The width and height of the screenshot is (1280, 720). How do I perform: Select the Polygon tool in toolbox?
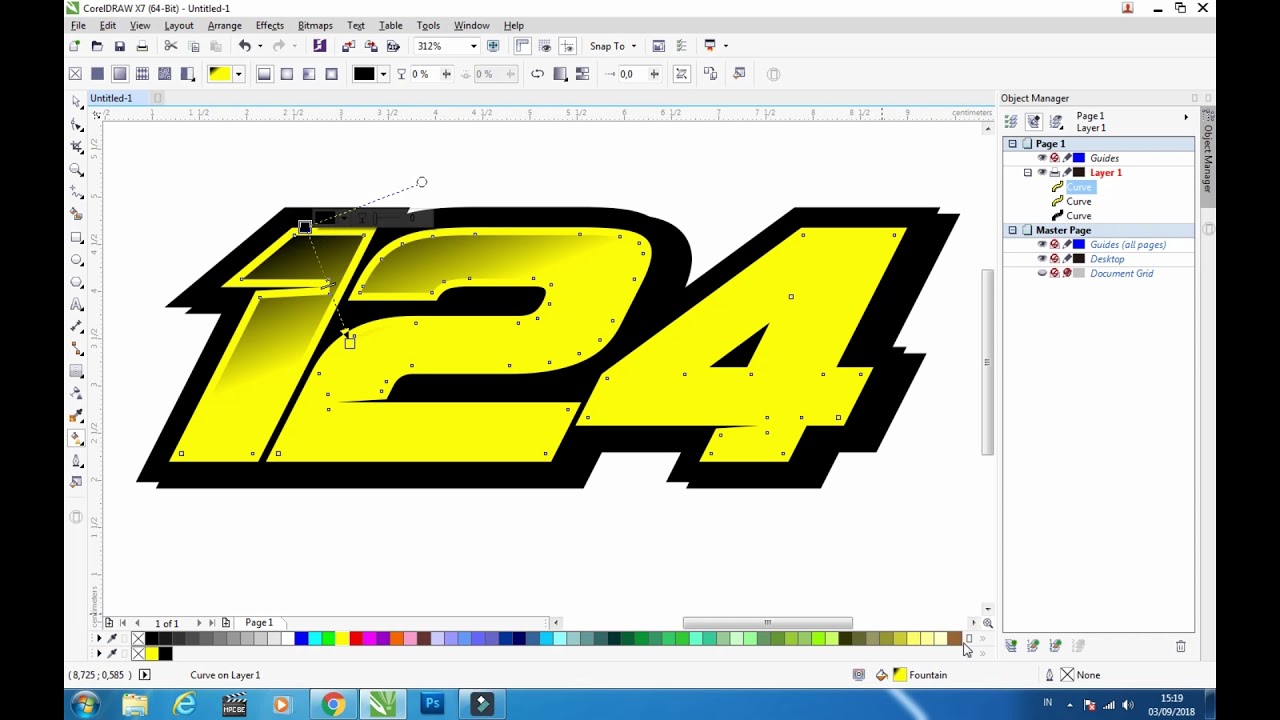coord(77,282)
